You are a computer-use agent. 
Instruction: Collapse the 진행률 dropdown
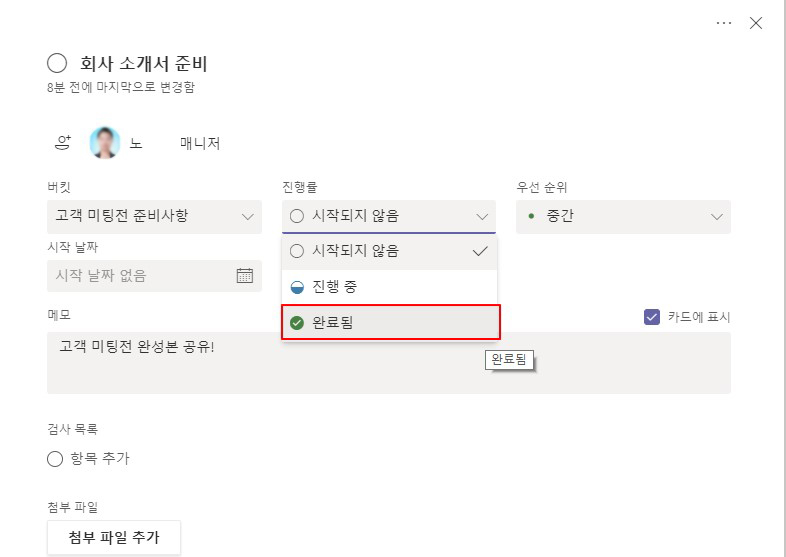point(388,217)
